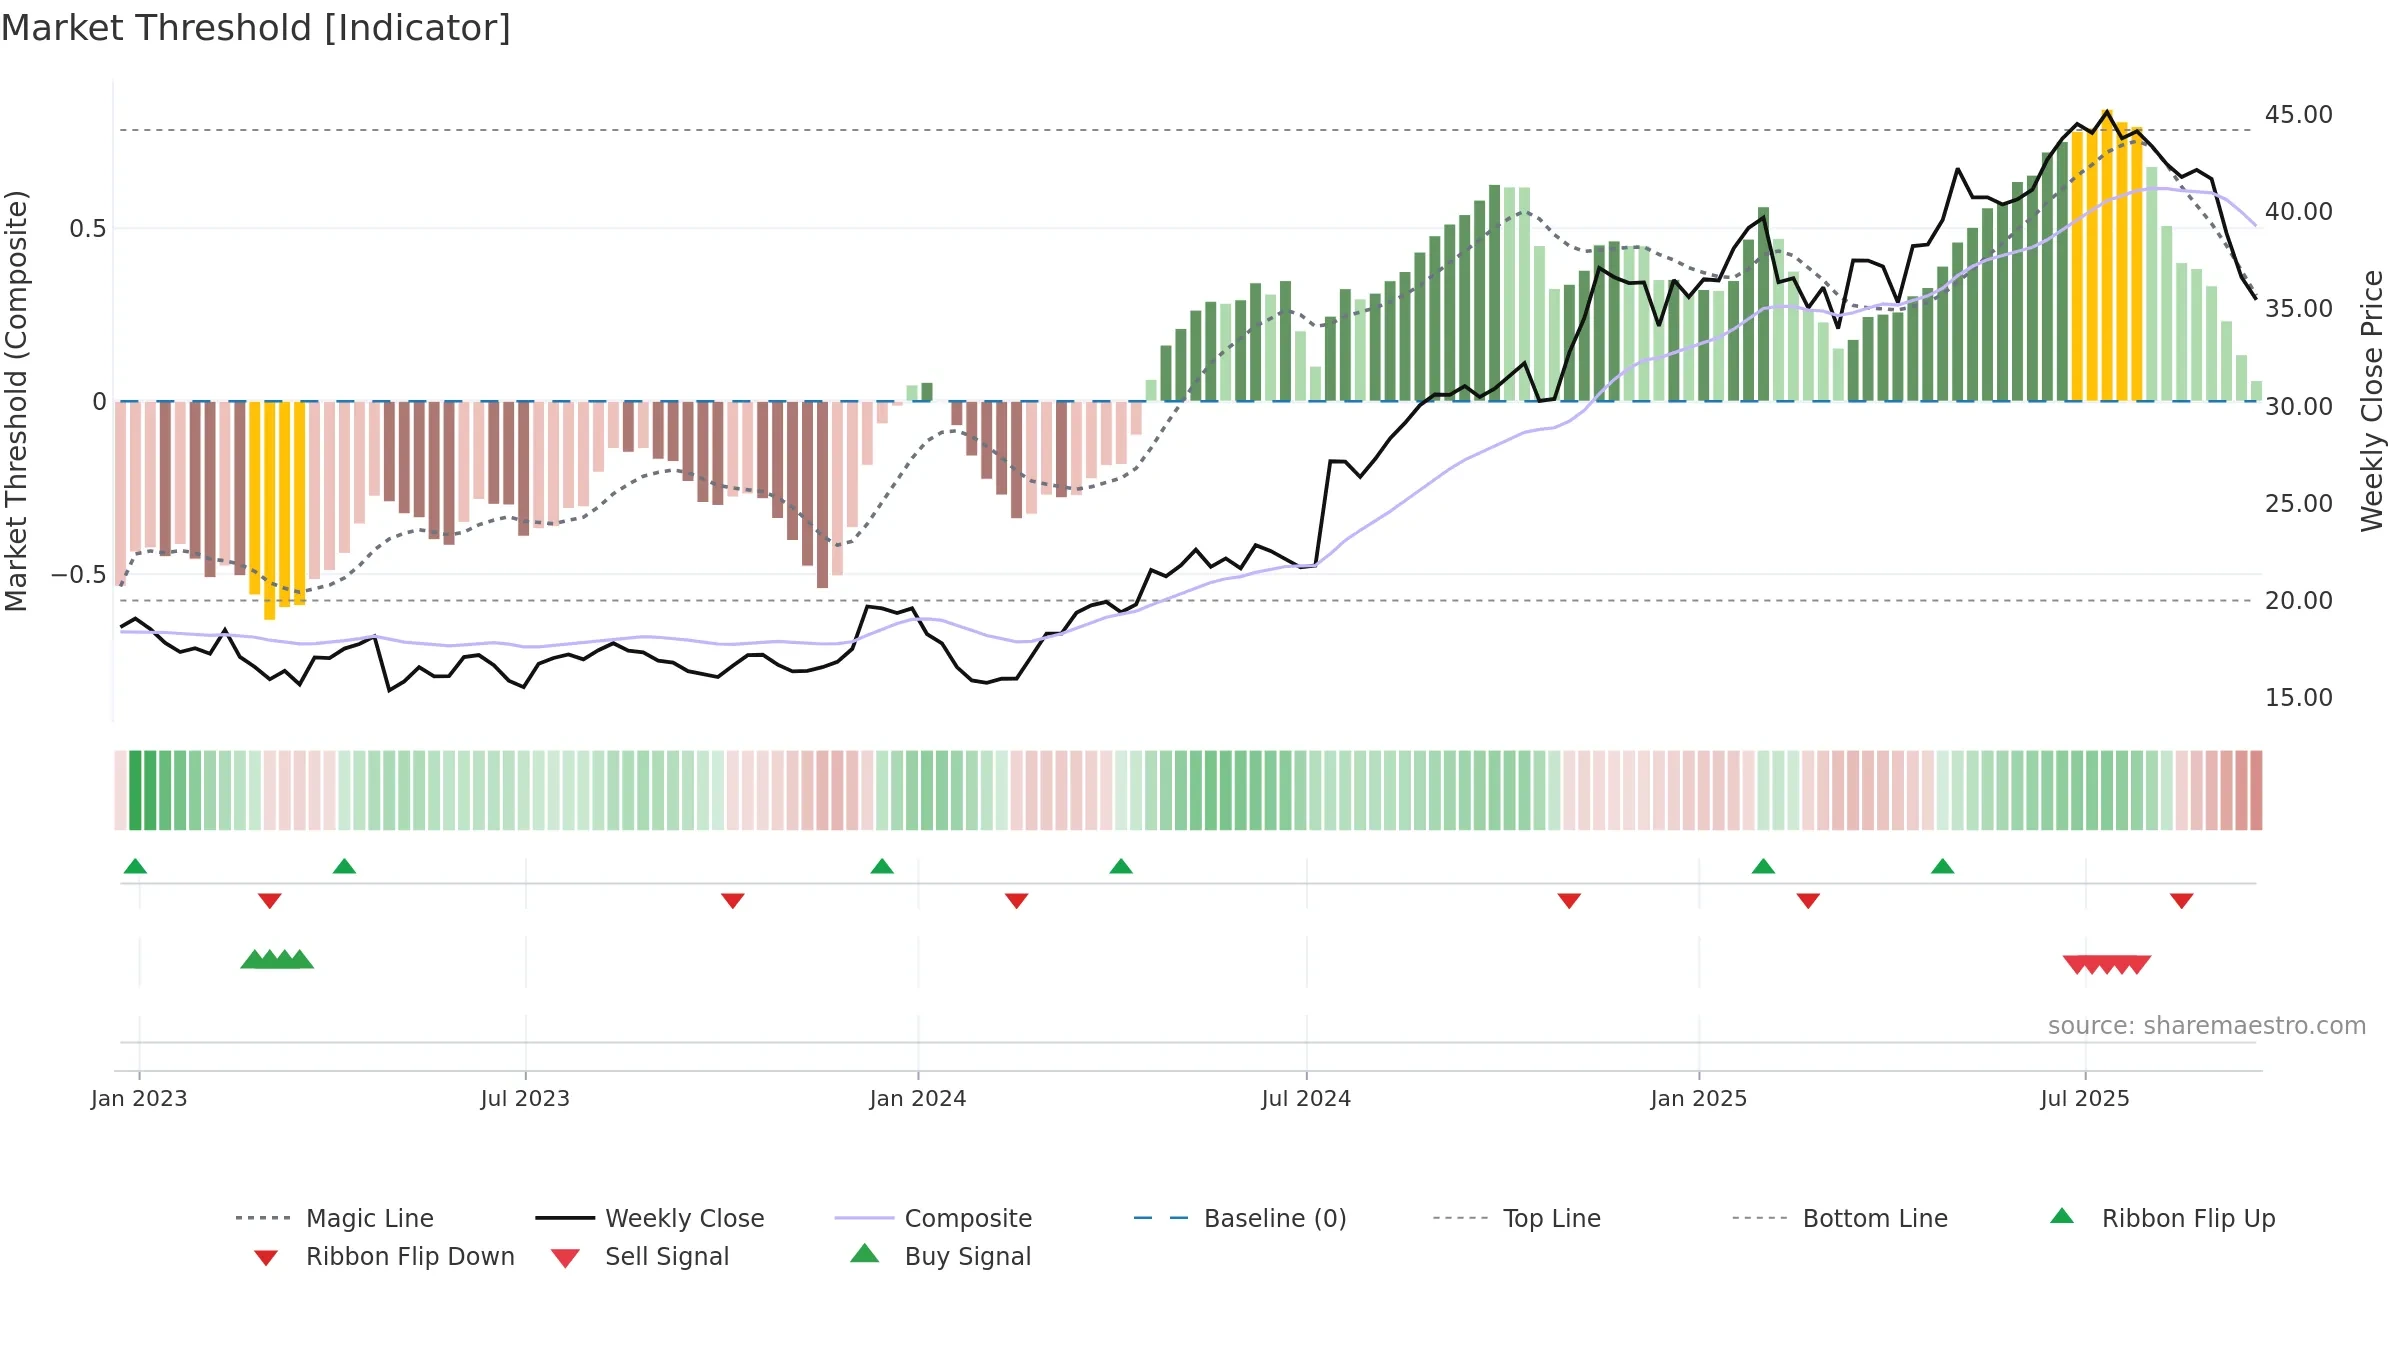Viewport: 2400px width, 1350px height.
Task: Click the Jan 2025 x-axis label
Action: [1699, 1099]
